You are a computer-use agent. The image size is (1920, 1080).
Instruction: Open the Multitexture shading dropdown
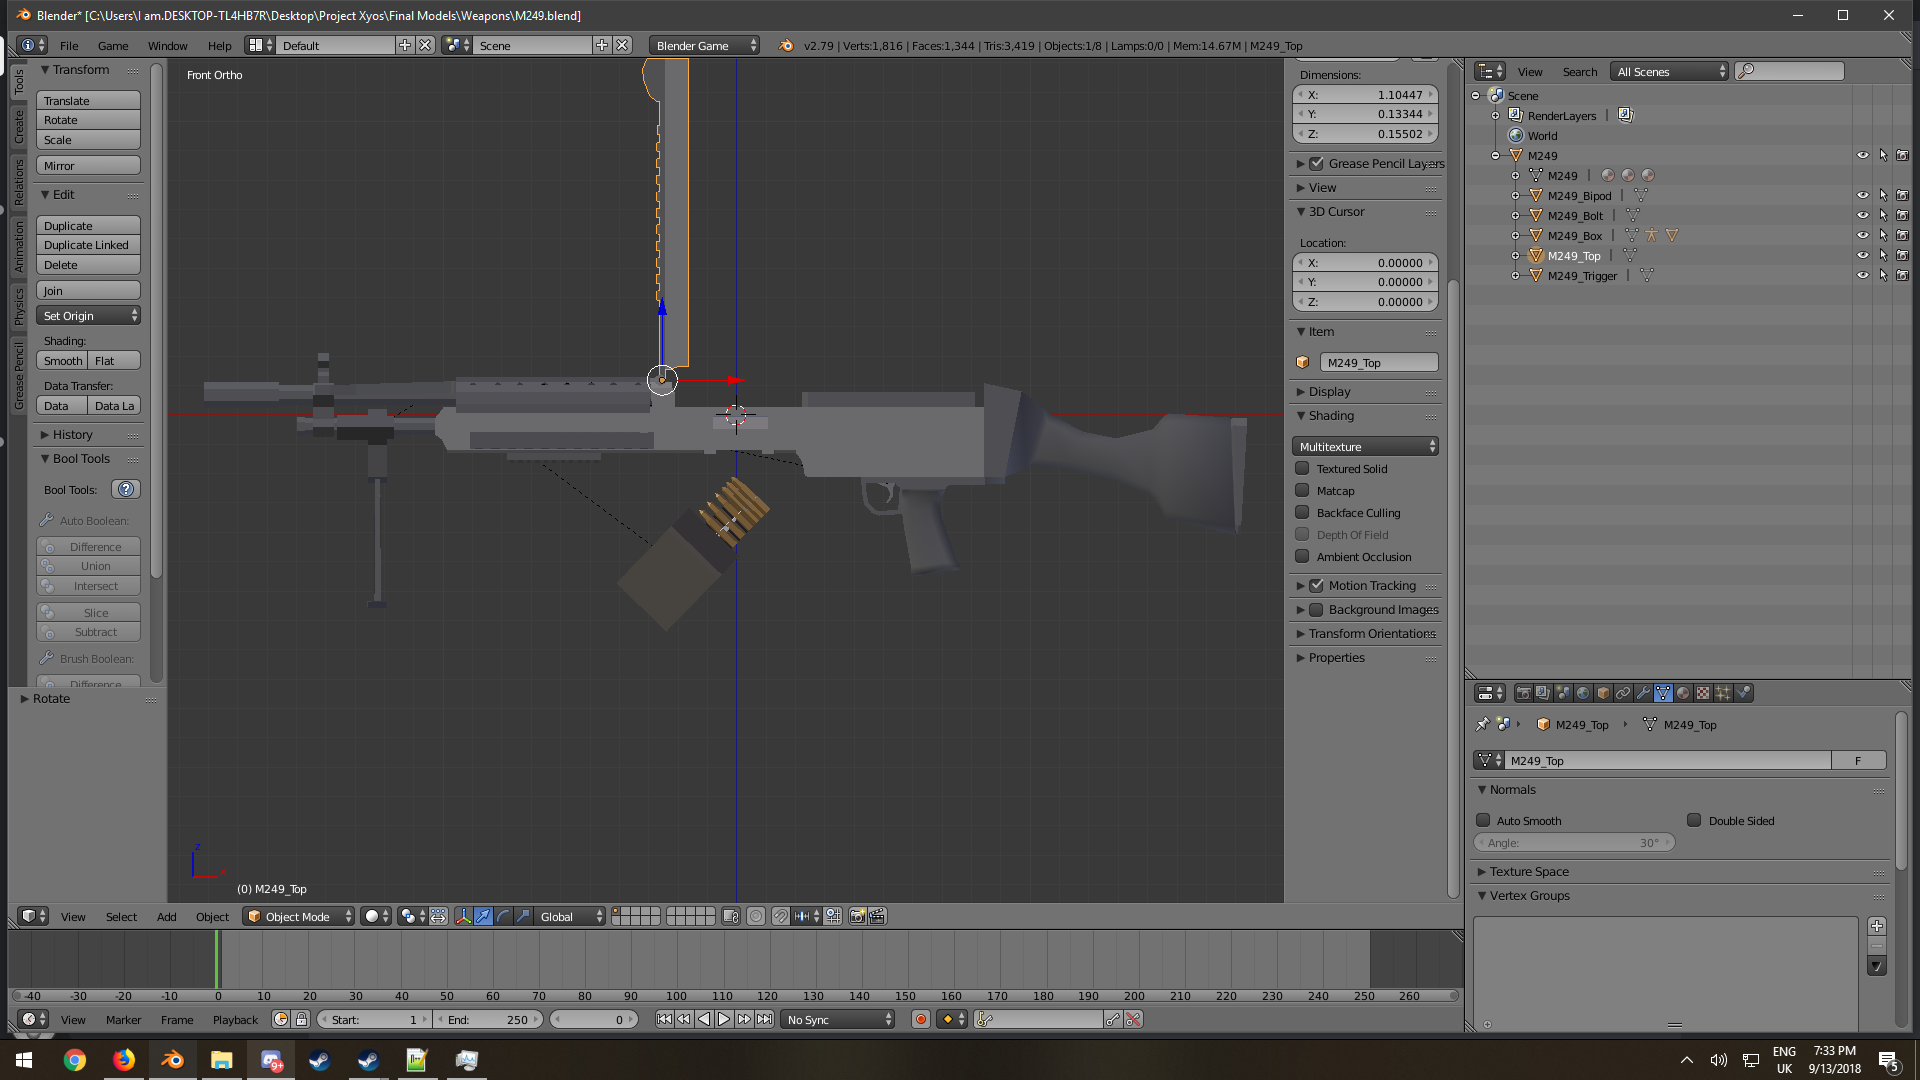click(1365, 447)
